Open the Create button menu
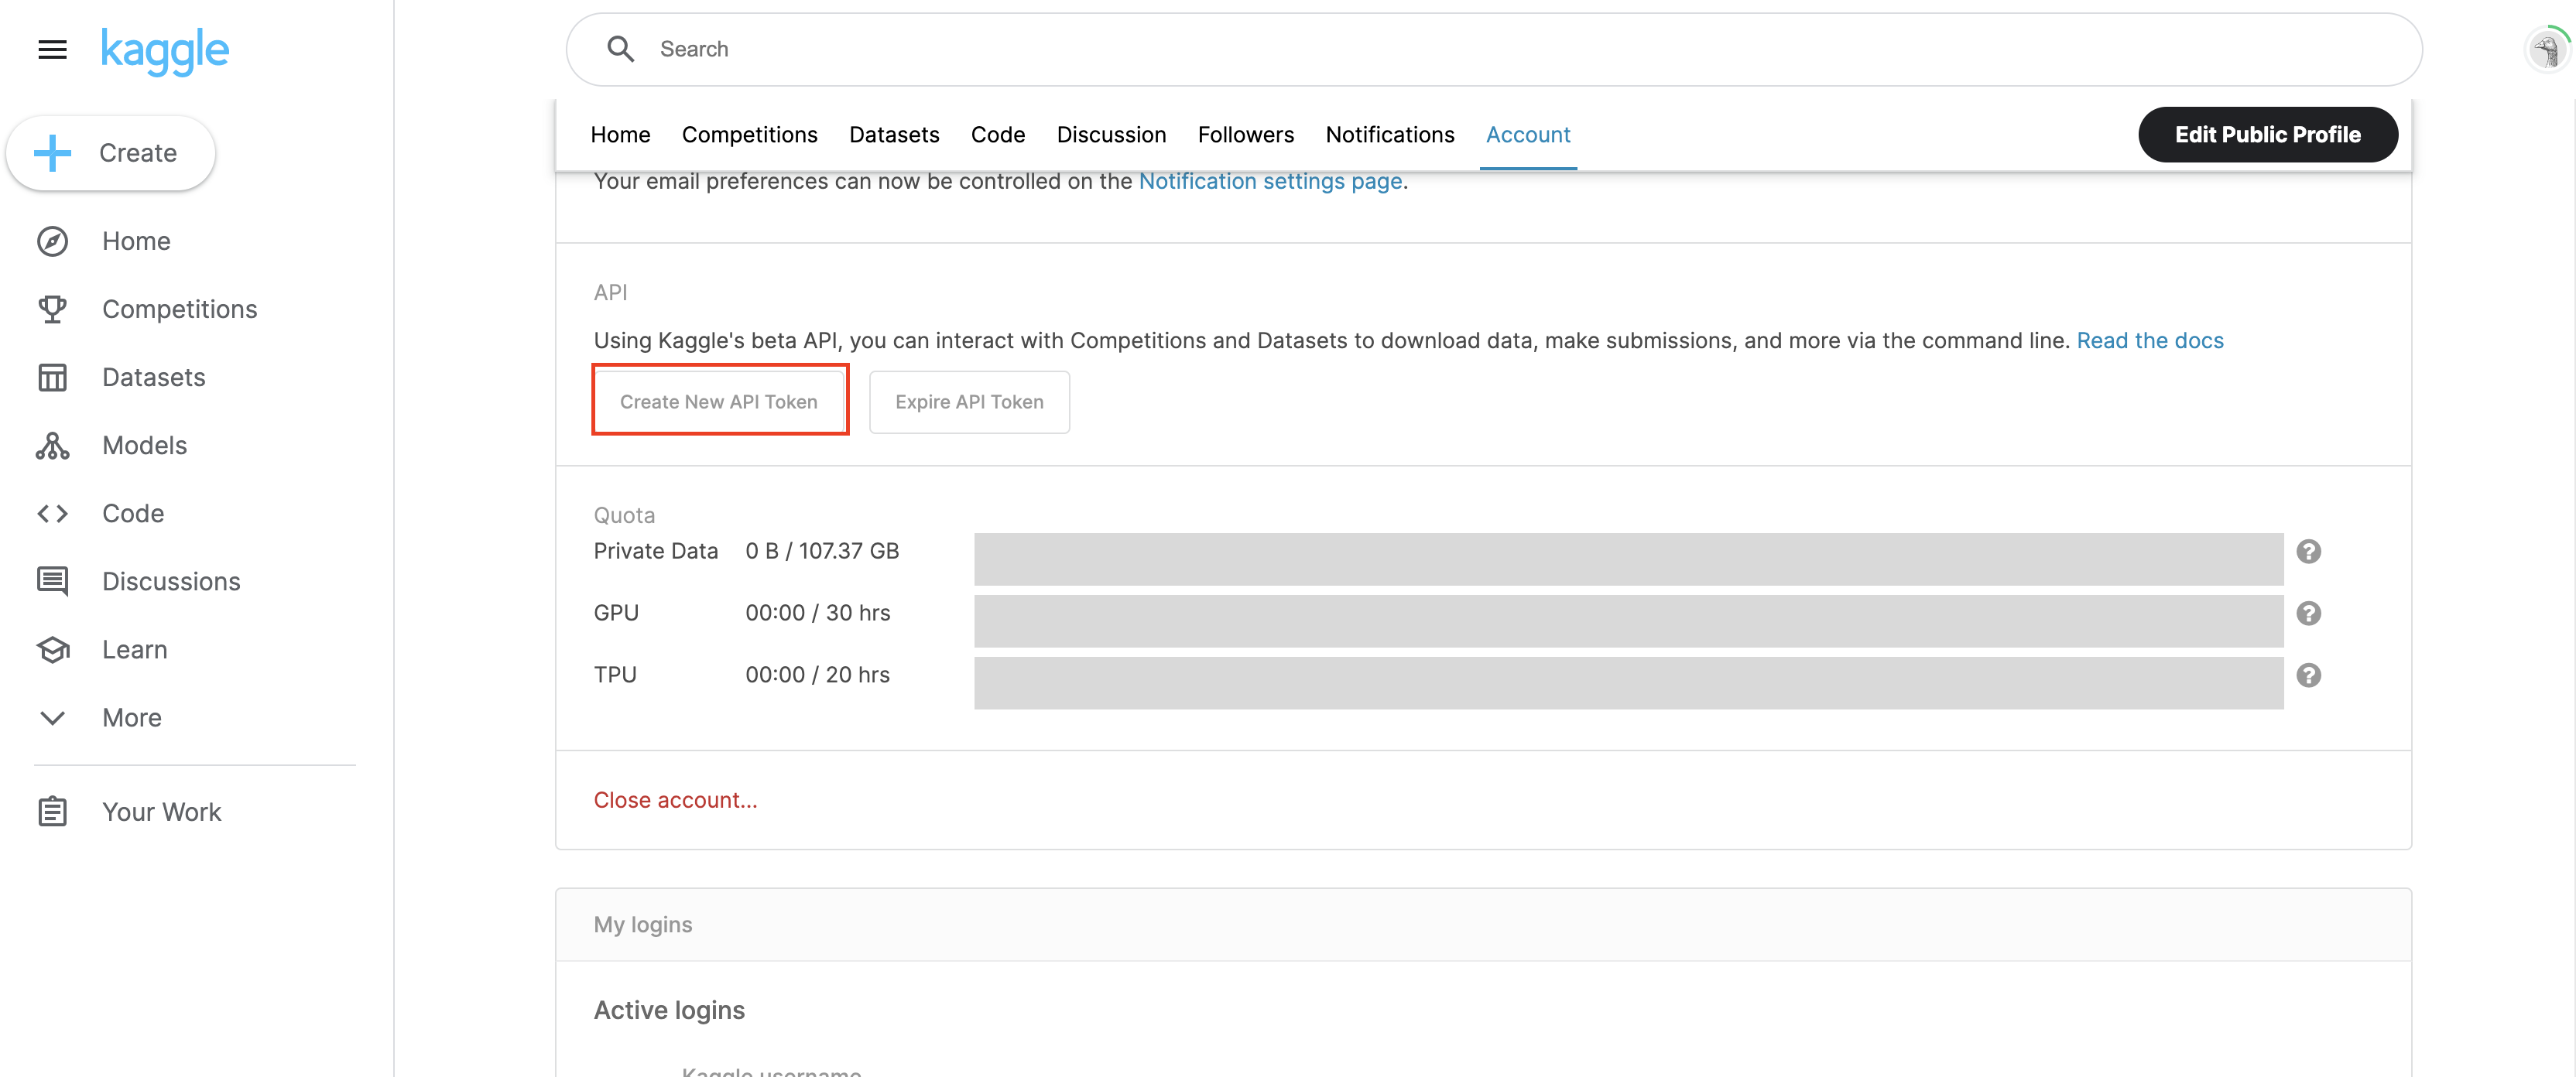 [x=111, y=153]
